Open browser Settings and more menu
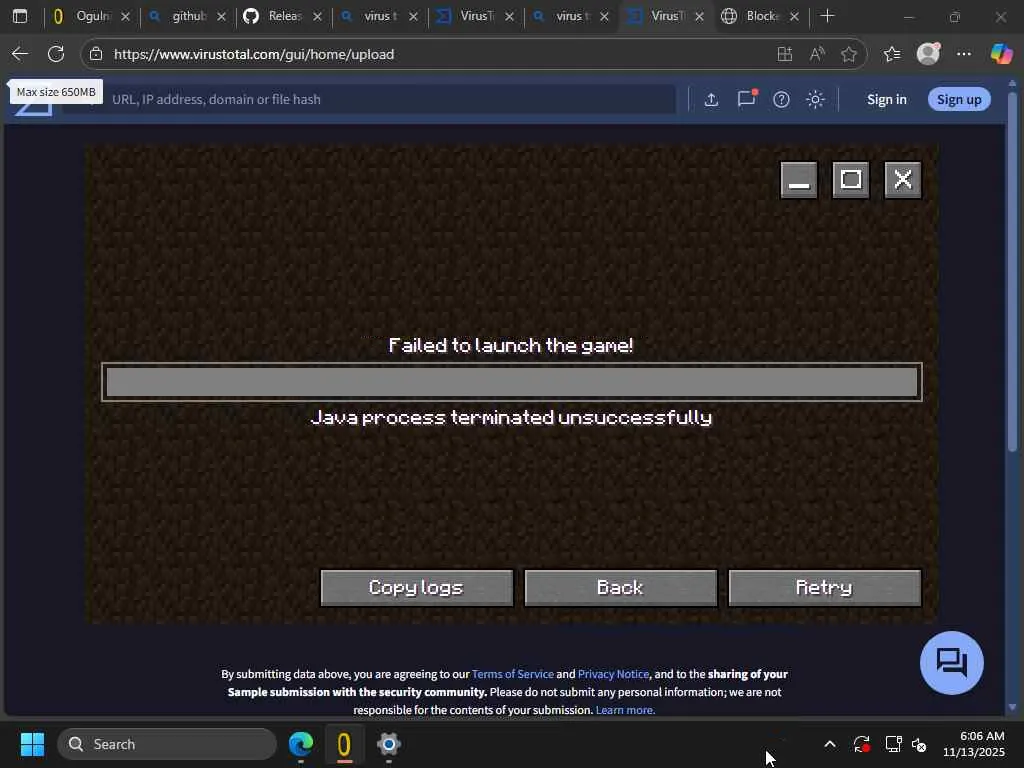 click(x=964, y=54)
